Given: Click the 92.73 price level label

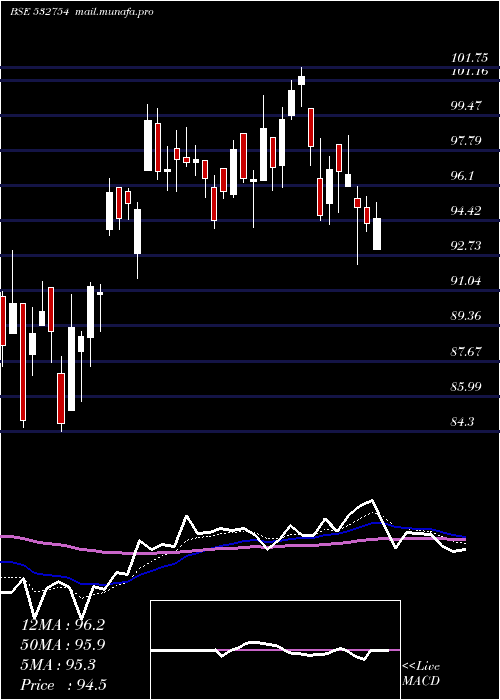Looking at the screenshot, I should (x=466, y=246).
